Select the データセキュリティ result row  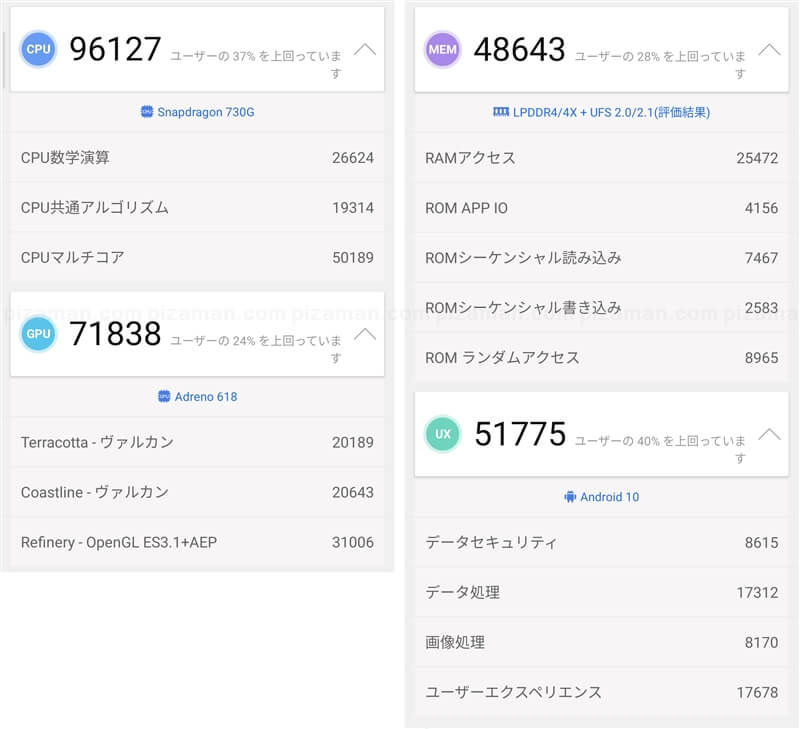(601, 543)
